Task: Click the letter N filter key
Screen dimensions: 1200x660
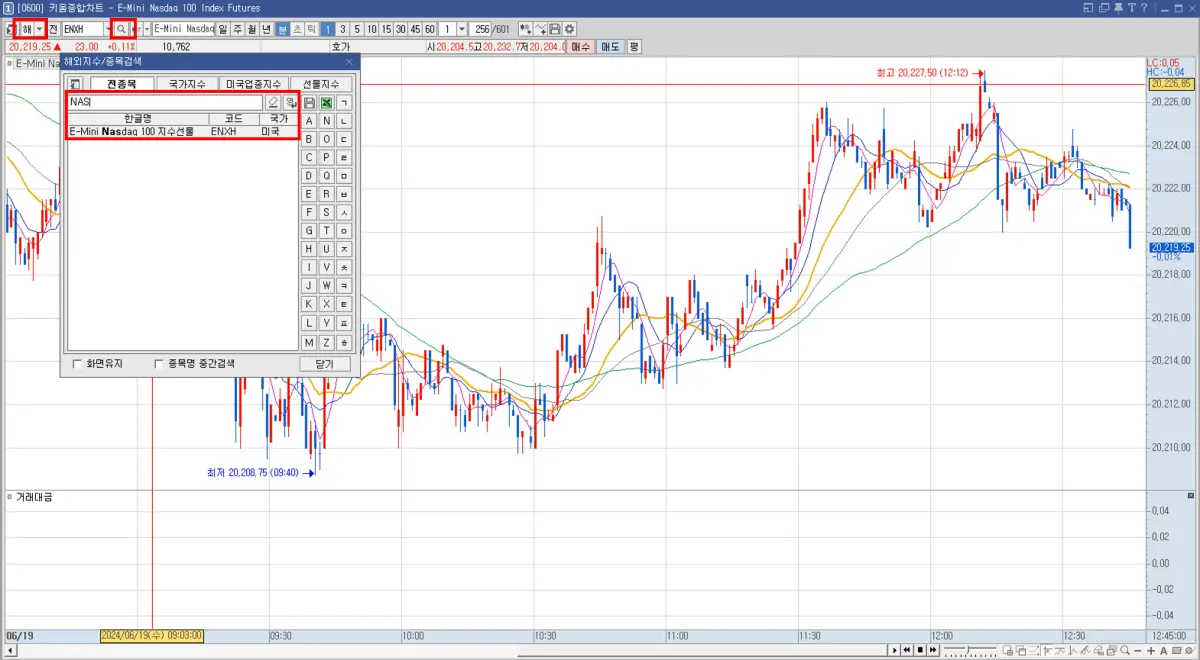Action: click(x=326, y=121)
